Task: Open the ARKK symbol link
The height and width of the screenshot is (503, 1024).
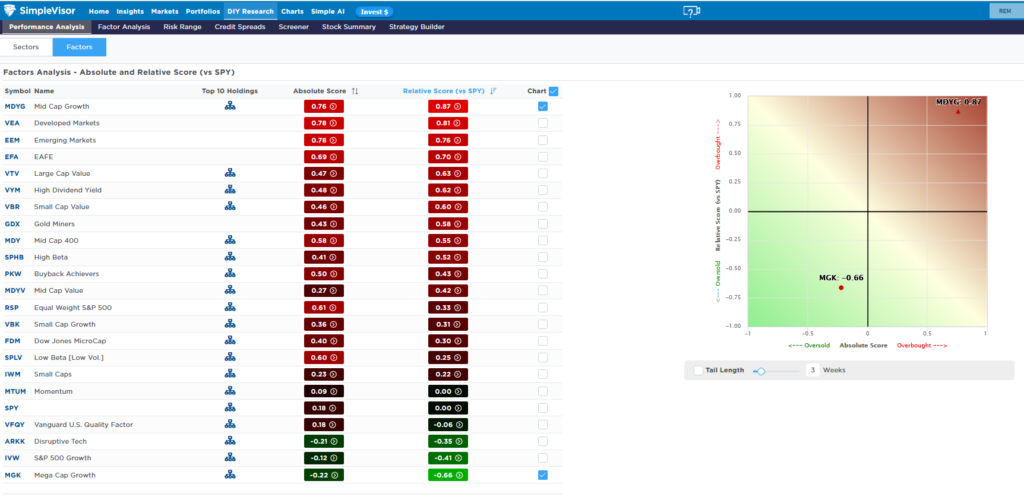Action: pyautogui.click(x=13, y=441)
